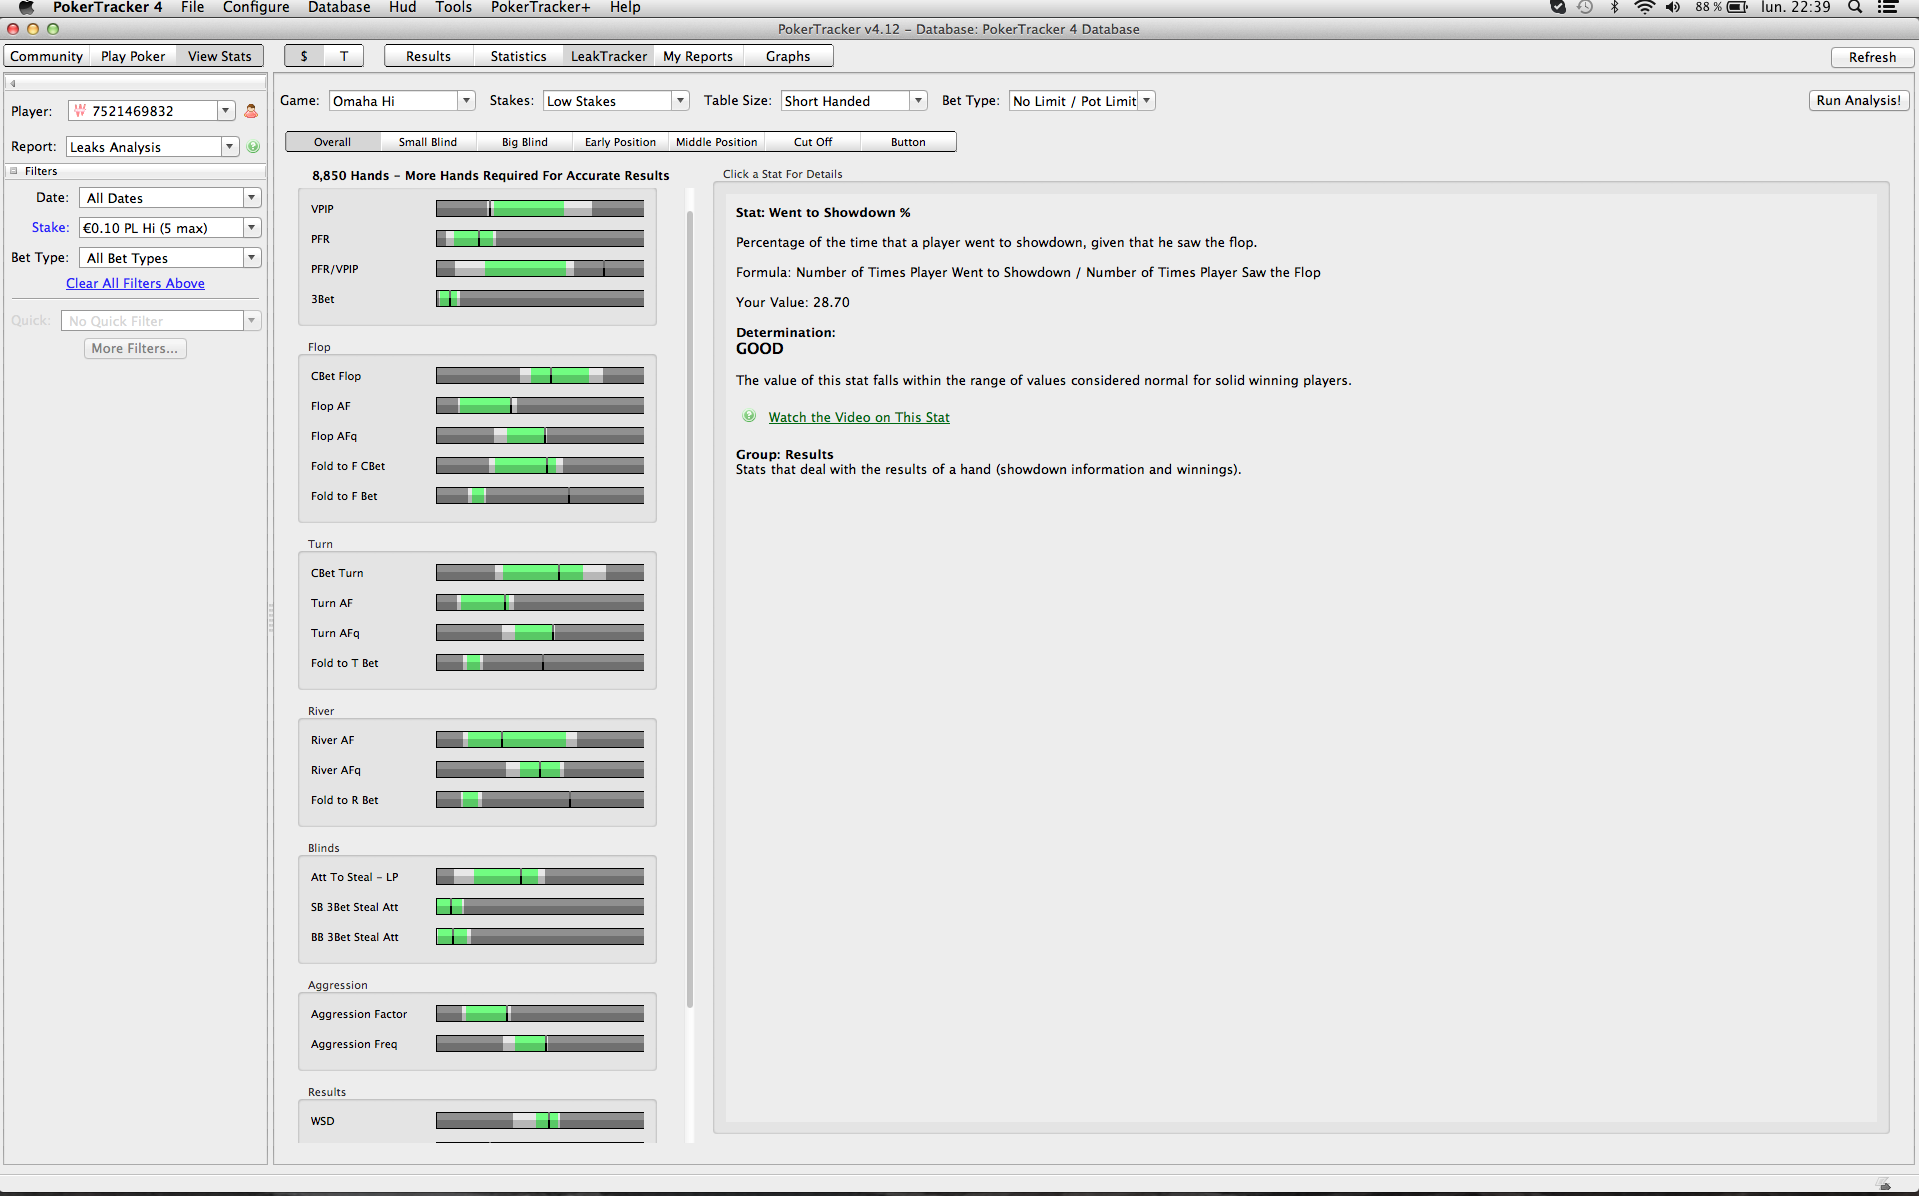Click Watch the Video on This Stat link
The width and height of the screenshot is (1919, 1196).
click(859, 417)
